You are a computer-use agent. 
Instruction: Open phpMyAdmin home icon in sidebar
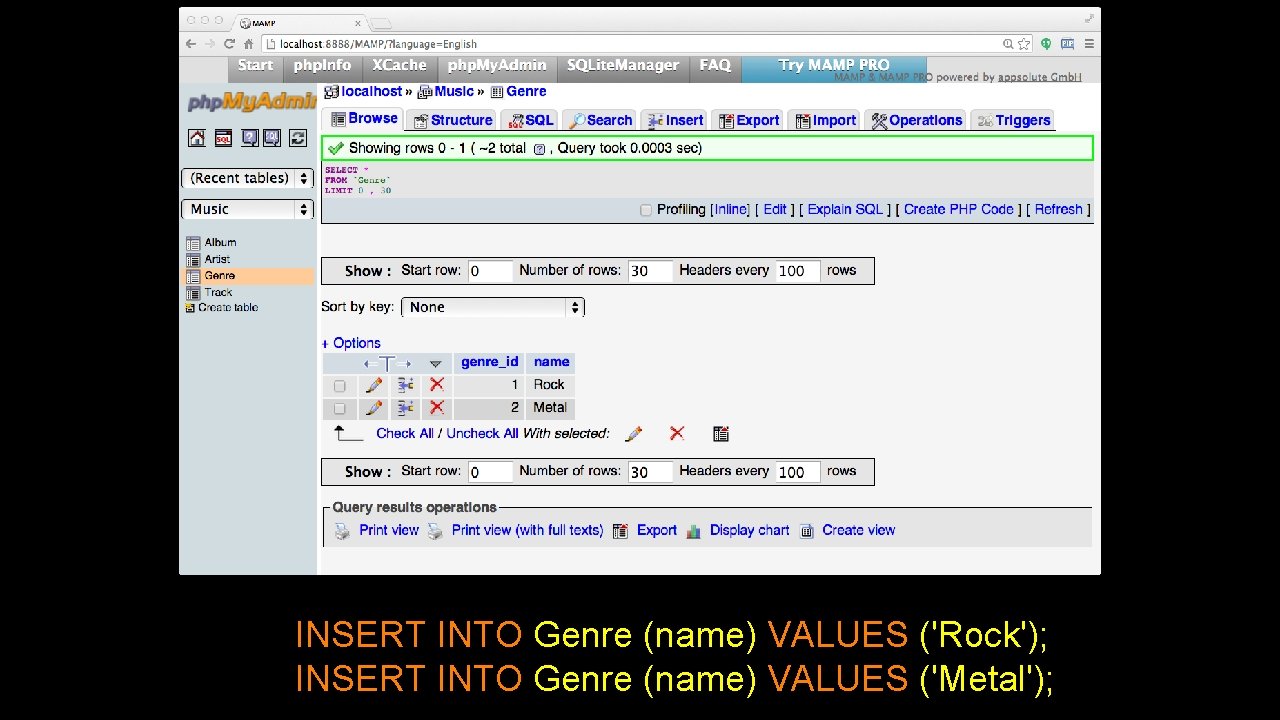(x=197, y=138)
